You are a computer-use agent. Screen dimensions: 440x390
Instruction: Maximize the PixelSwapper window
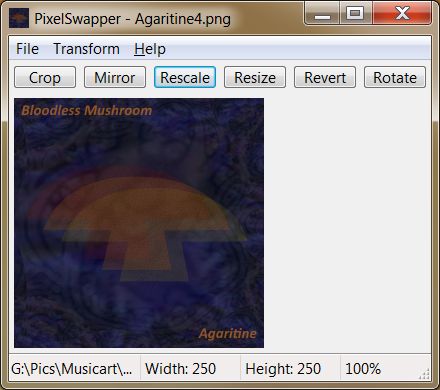tap(355, 13)
